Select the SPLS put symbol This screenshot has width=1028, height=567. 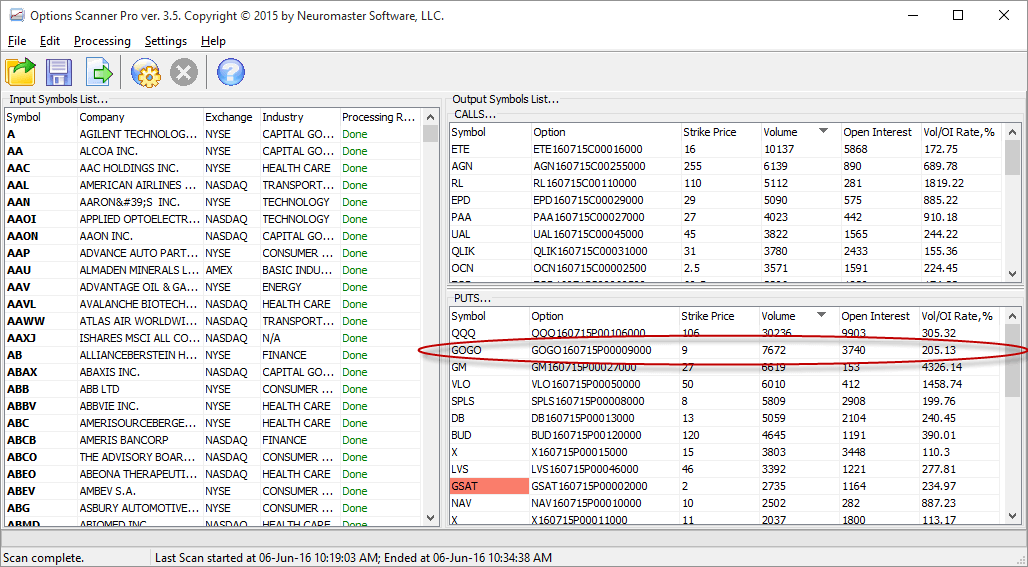tap(463, 402)
